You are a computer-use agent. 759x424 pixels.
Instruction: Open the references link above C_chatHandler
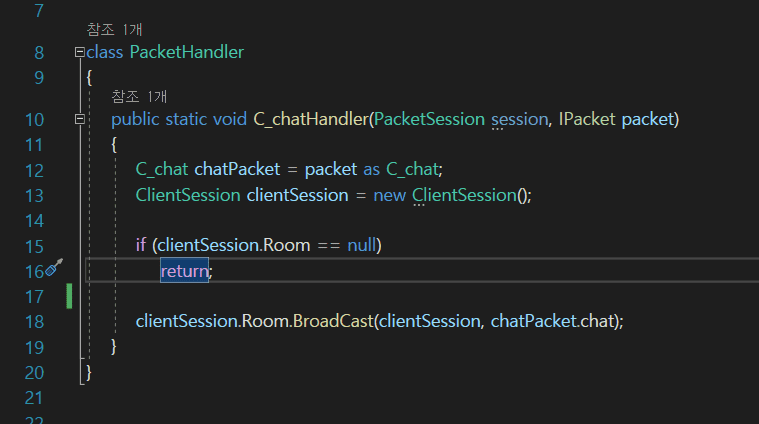pyautogui.click(x=139, y=96)
